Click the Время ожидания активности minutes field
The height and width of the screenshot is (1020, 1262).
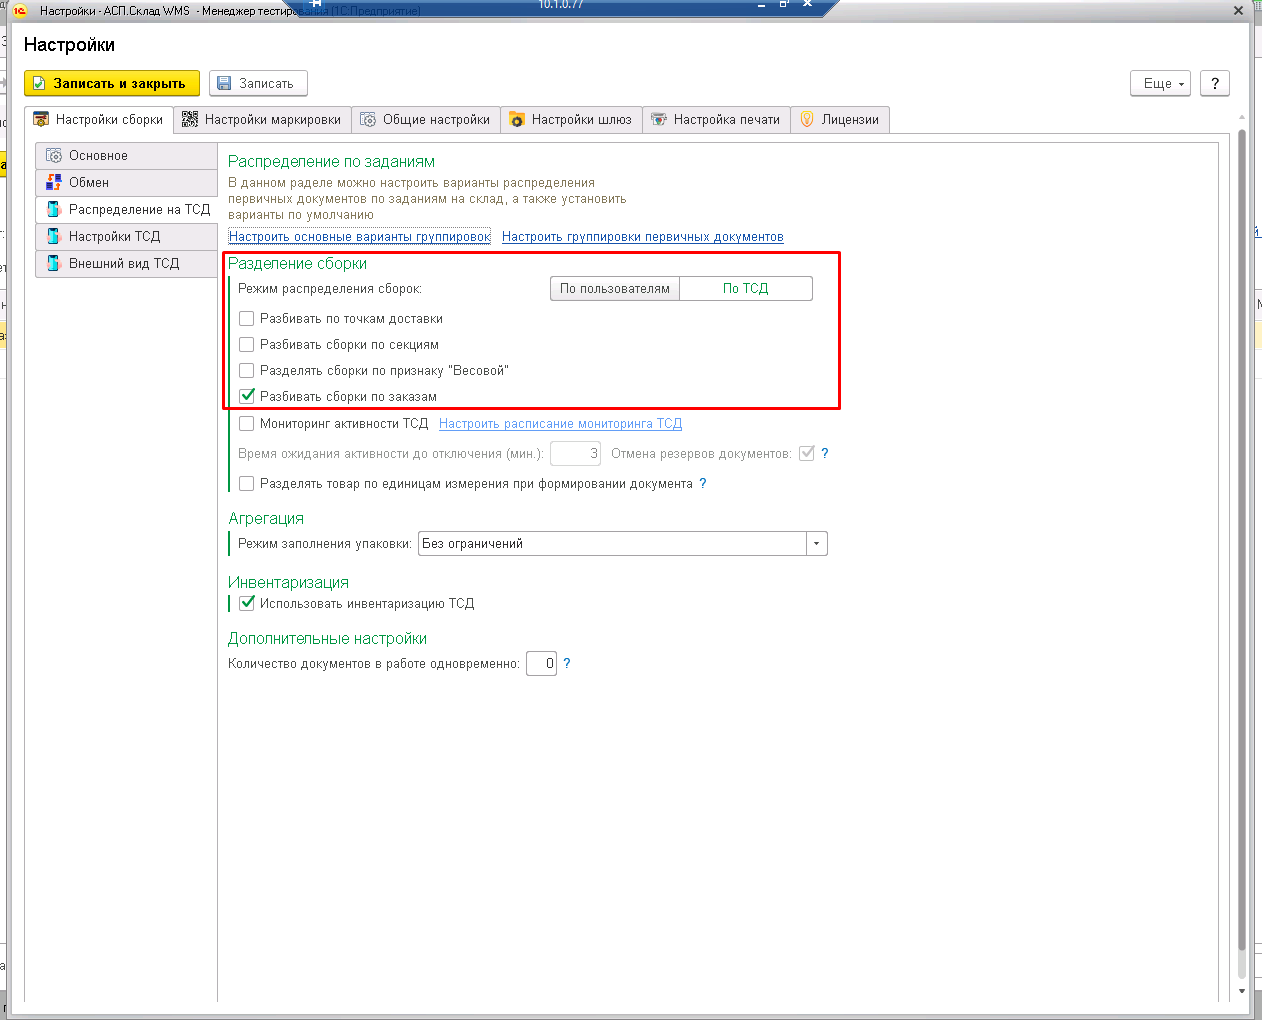point(576,454)
